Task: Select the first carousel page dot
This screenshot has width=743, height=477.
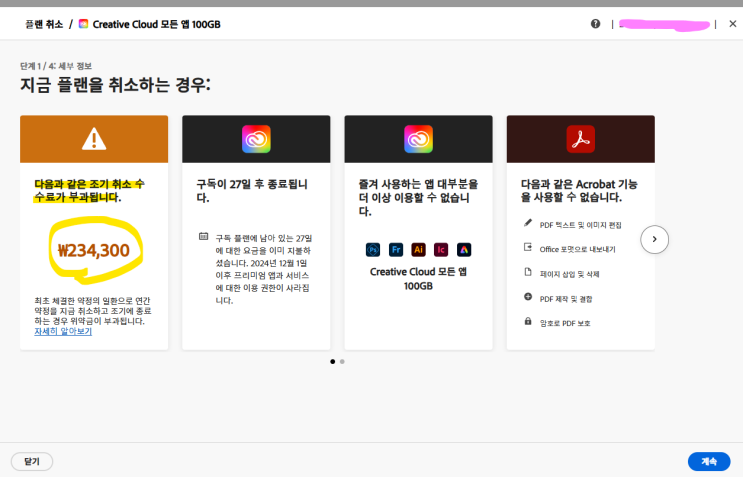Action: coord(333,361)
